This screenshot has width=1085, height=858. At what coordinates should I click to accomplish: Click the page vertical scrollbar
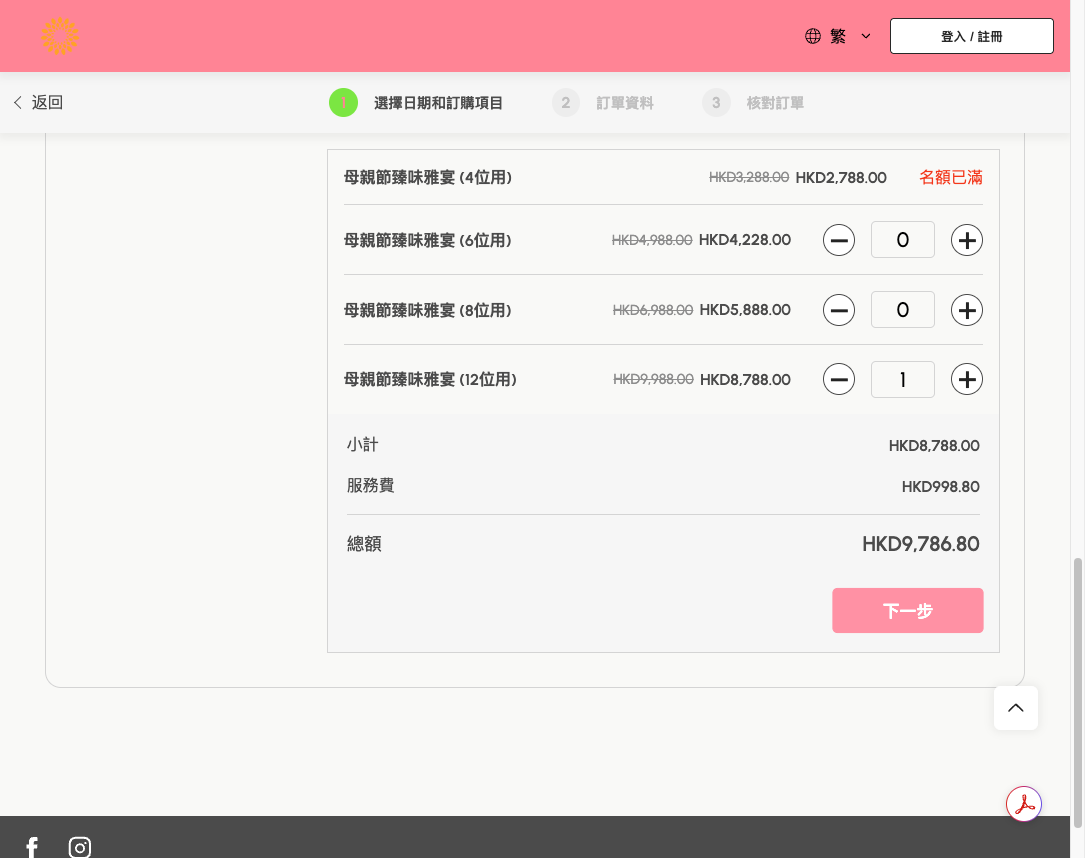(1077, 692)
